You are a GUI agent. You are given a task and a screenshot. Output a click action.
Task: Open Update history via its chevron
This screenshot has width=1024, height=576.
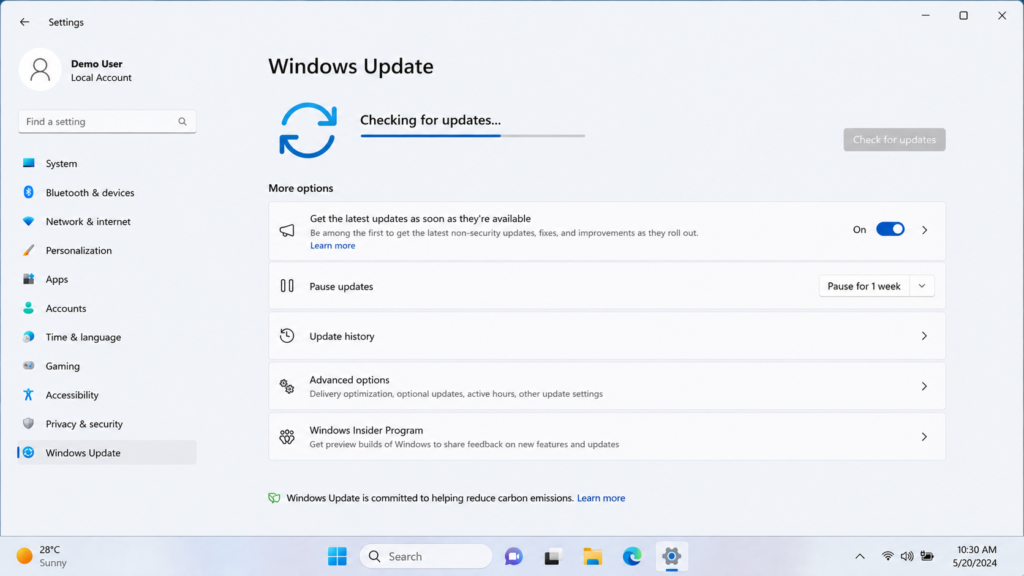point(924,336)
